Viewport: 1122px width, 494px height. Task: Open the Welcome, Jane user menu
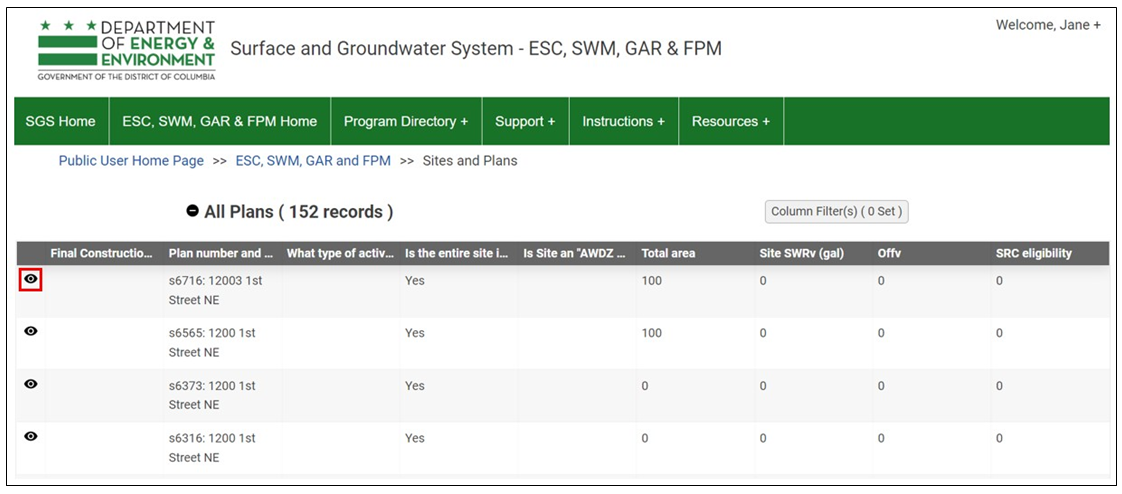click(1047, 25)
